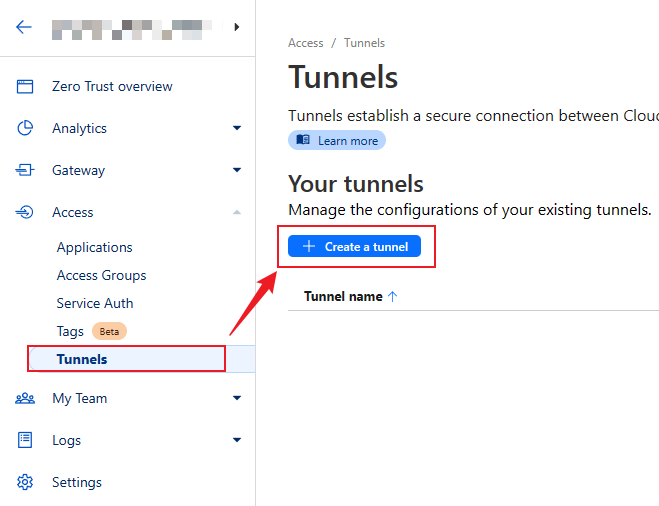Screen dimensions: 659x506
Task: Expand the Analytics dropdown arrow
Action: [x=237, y=129]
